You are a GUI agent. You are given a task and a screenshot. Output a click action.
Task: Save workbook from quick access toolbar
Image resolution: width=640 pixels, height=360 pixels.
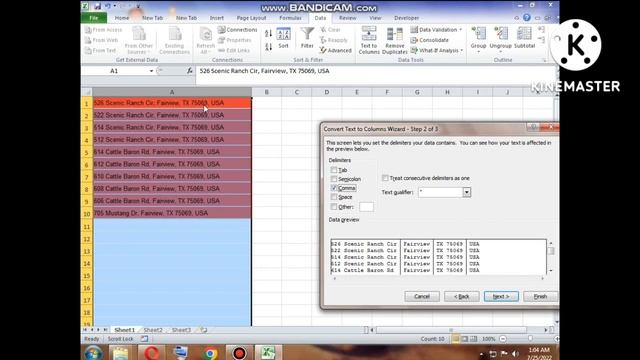pyautogui.click(x=97, y=6)
